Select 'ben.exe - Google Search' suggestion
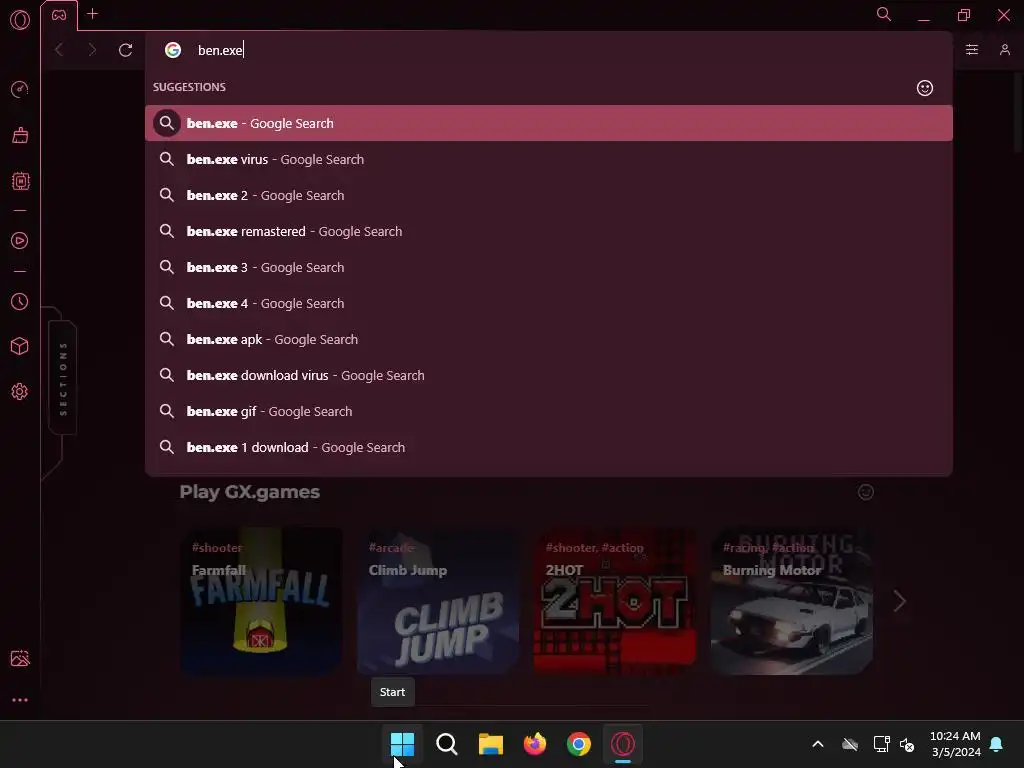Image resolution: width=1024 pixels, height=768 pixels. [x=549, y=123]
